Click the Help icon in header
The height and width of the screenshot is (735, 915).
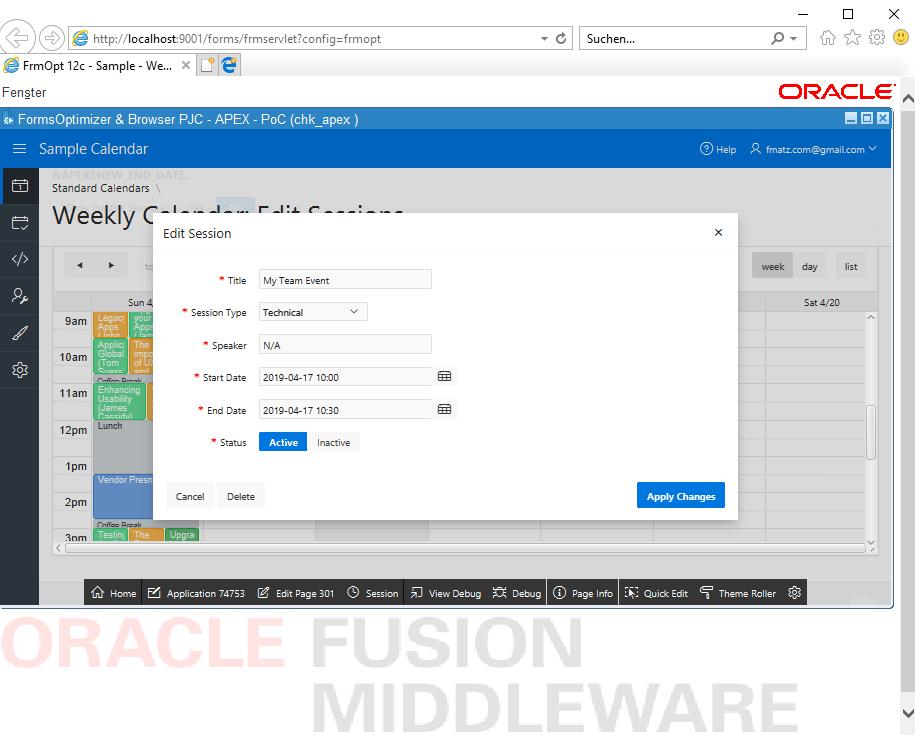point(706,149)
